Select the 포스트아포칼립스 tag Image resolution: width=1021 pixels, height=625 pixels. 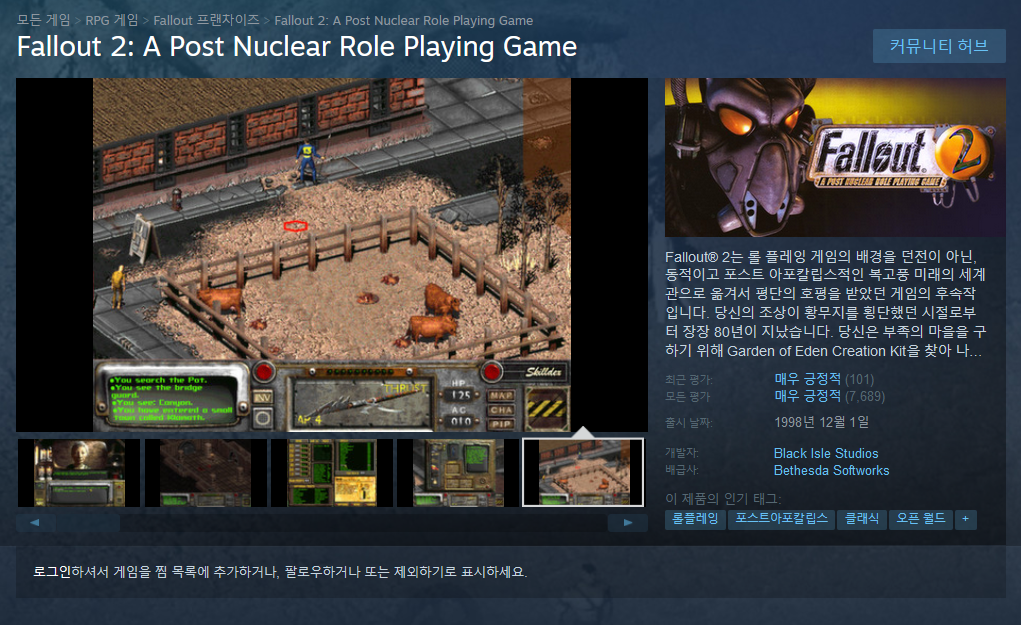tap(781, 519)
